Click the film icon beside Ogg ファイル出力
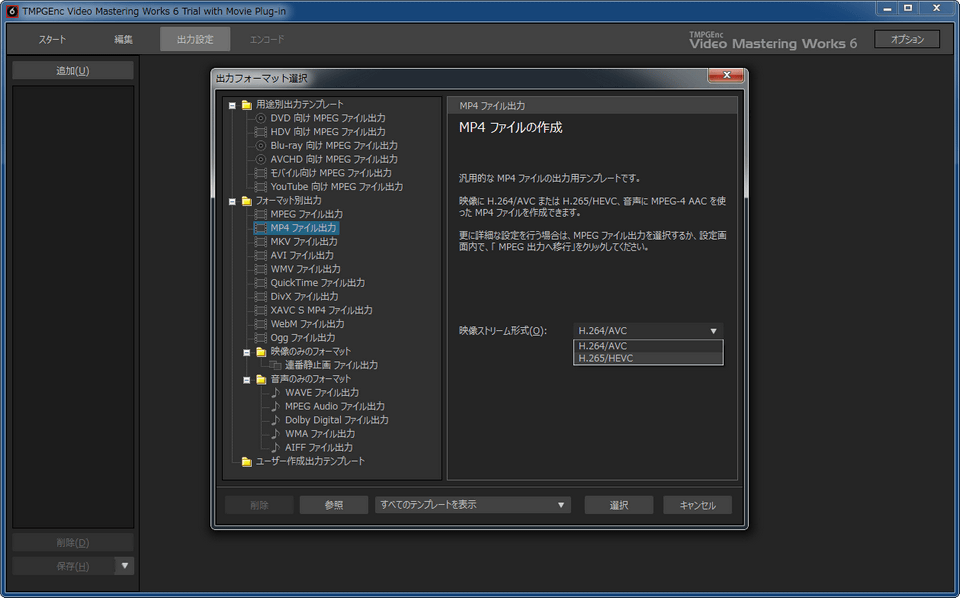 click(260, 337)
